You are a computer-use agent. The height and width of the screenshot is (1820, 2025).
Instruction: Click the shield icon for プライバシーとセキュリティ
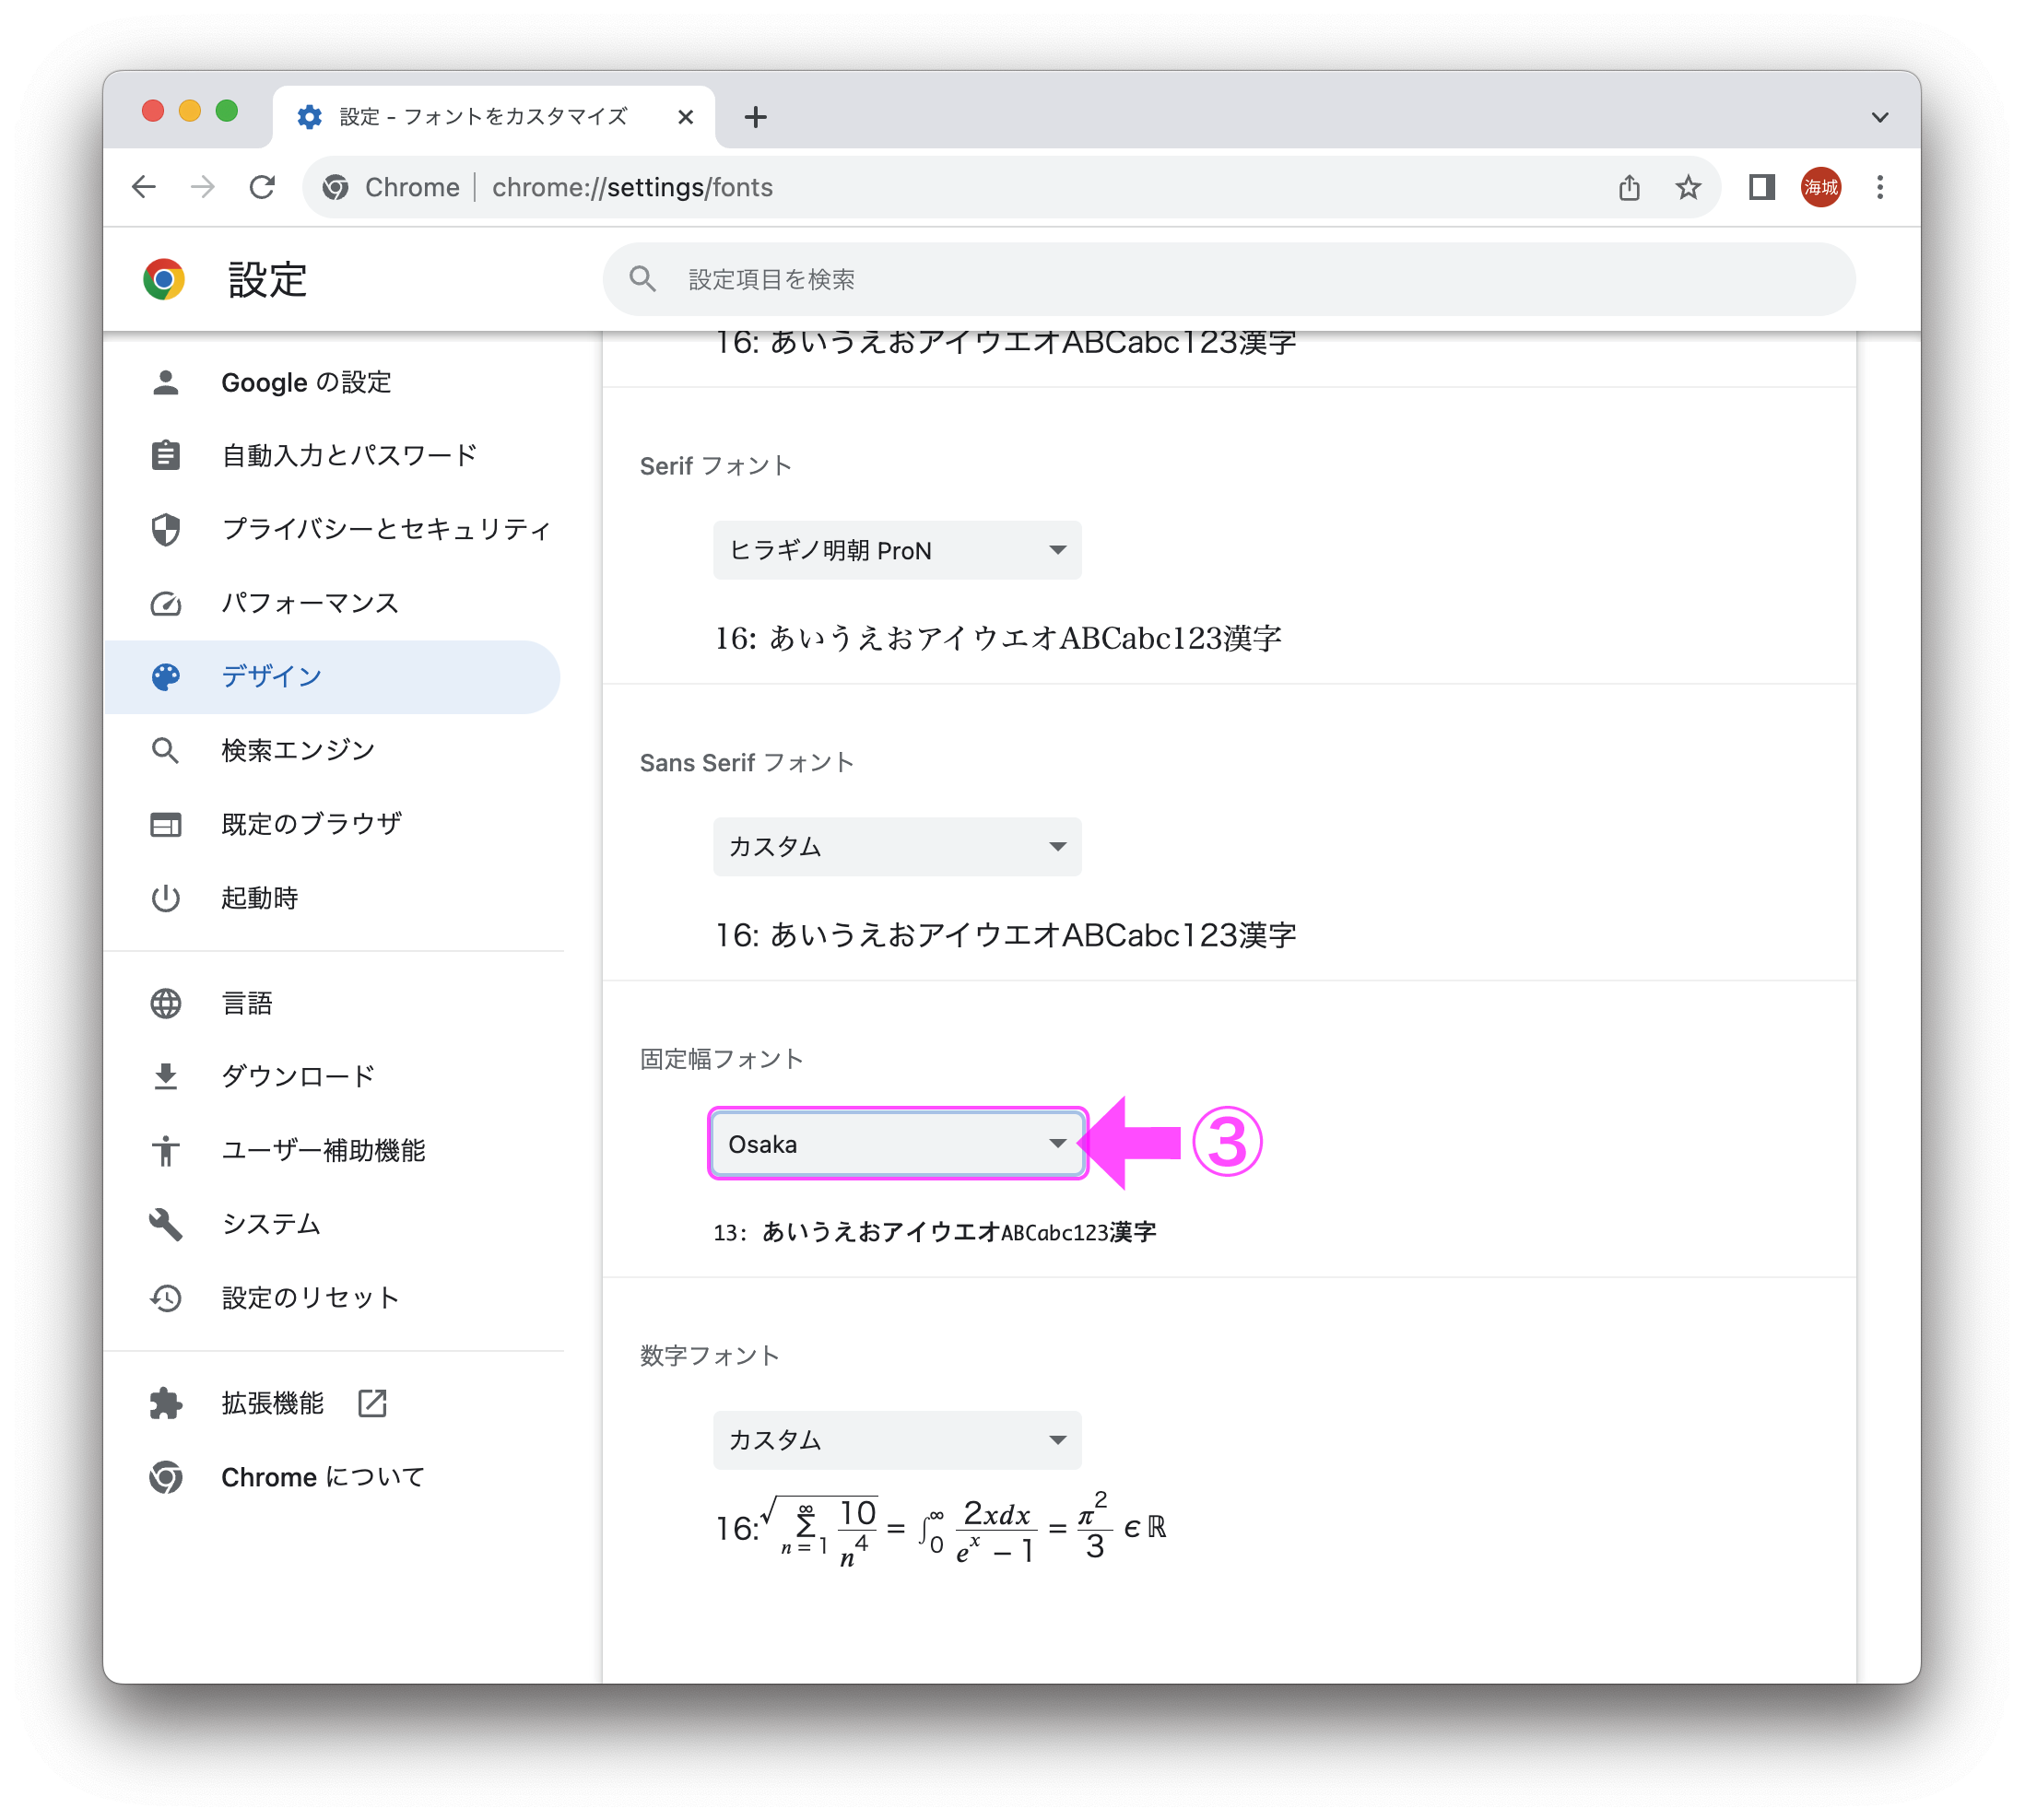pos(166,529)
